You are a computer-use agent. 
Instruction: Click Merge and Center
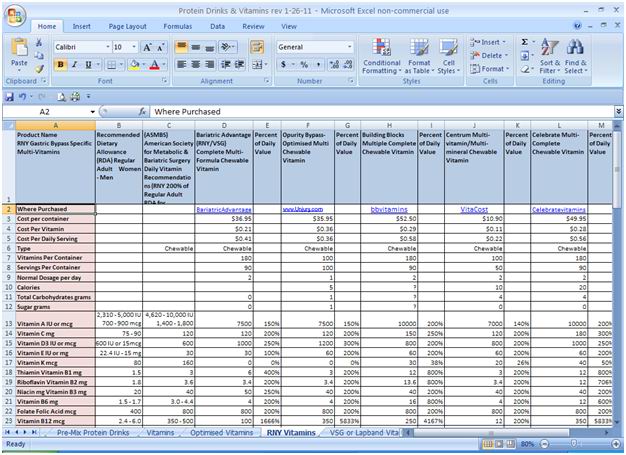click(258, 64)
